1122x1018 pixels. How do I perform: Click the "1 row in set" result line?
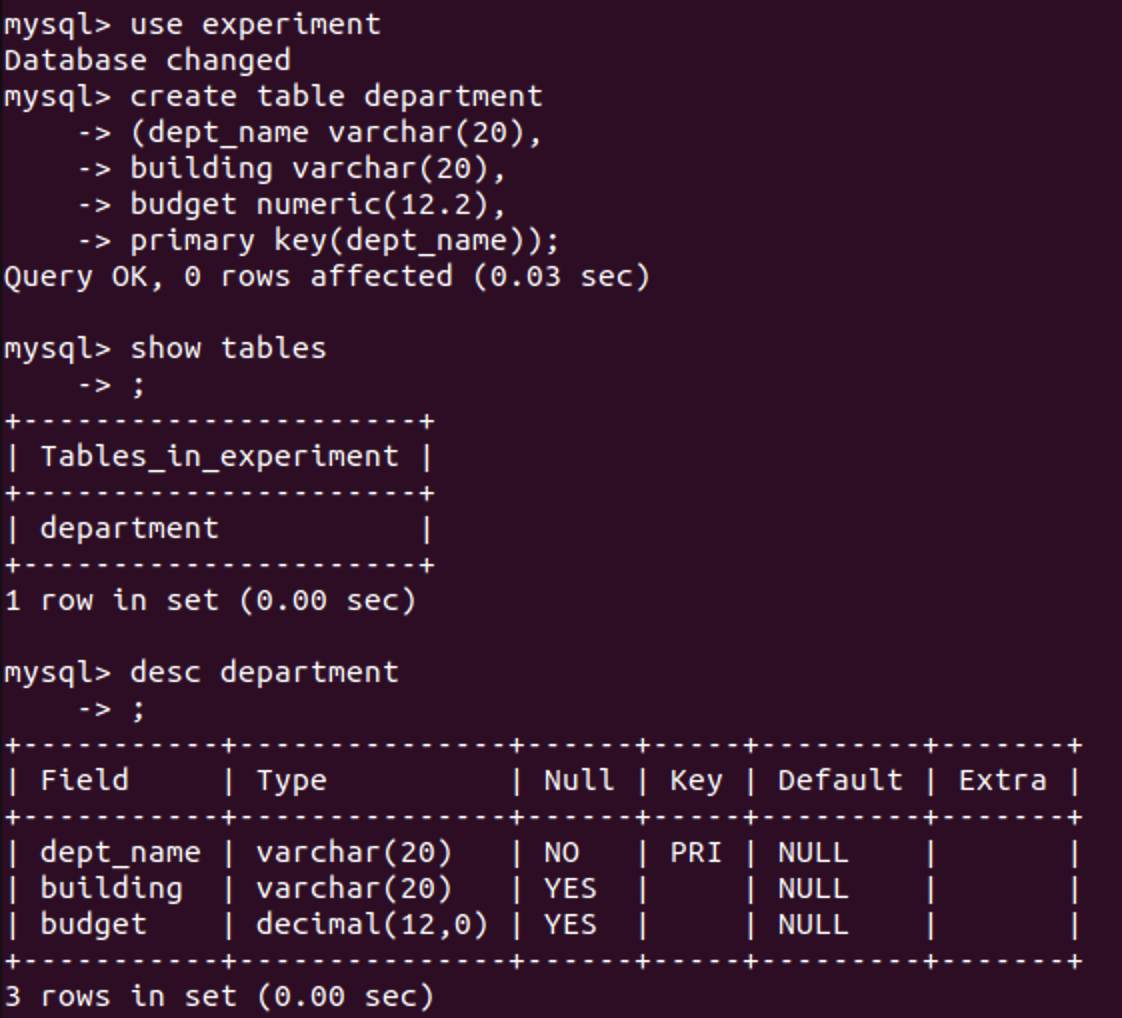[x=209, y=601]
